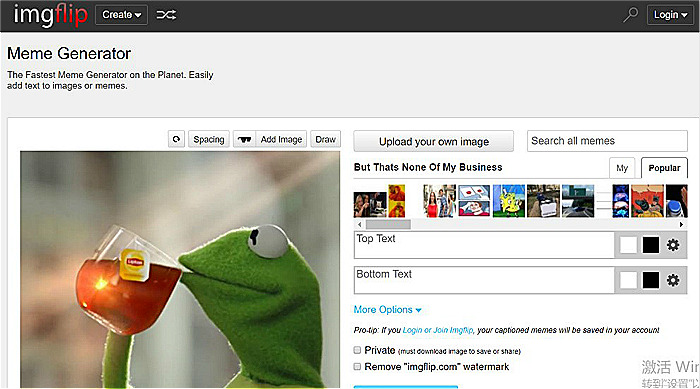Select the Drake Hotline Bling template thumbnail
The image size is (700, 389).
point(396,201)
